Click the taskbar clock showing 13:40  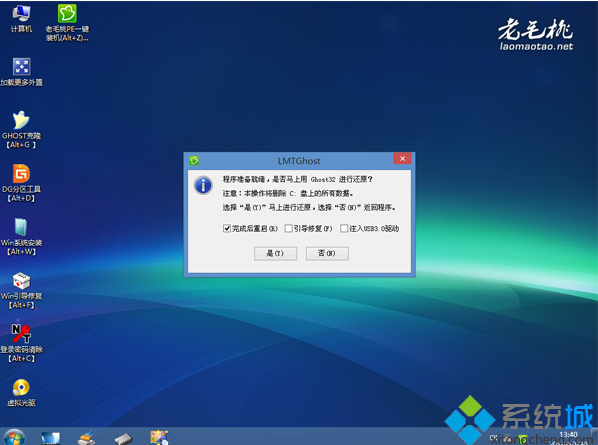click(x=568, y=434)
